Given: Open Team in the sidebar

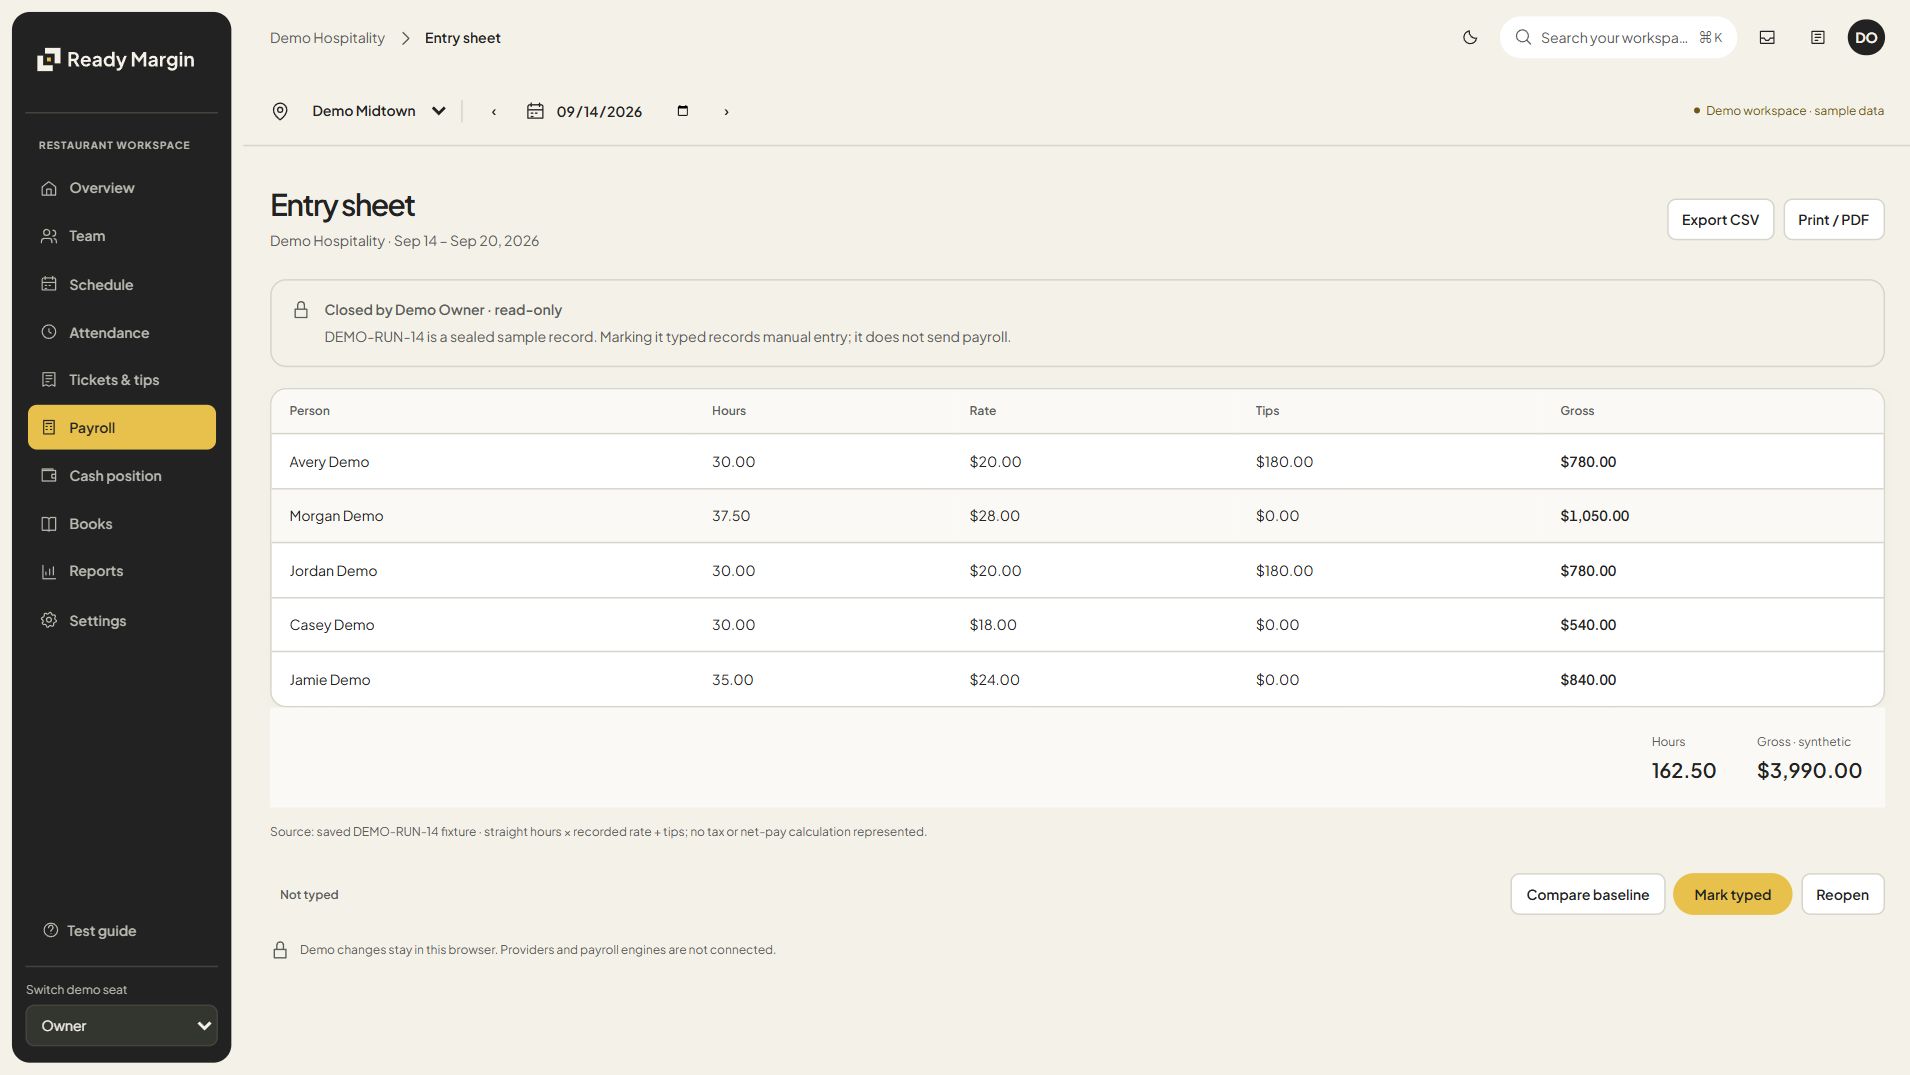Looking at the screenshot, I should (122, 236).
